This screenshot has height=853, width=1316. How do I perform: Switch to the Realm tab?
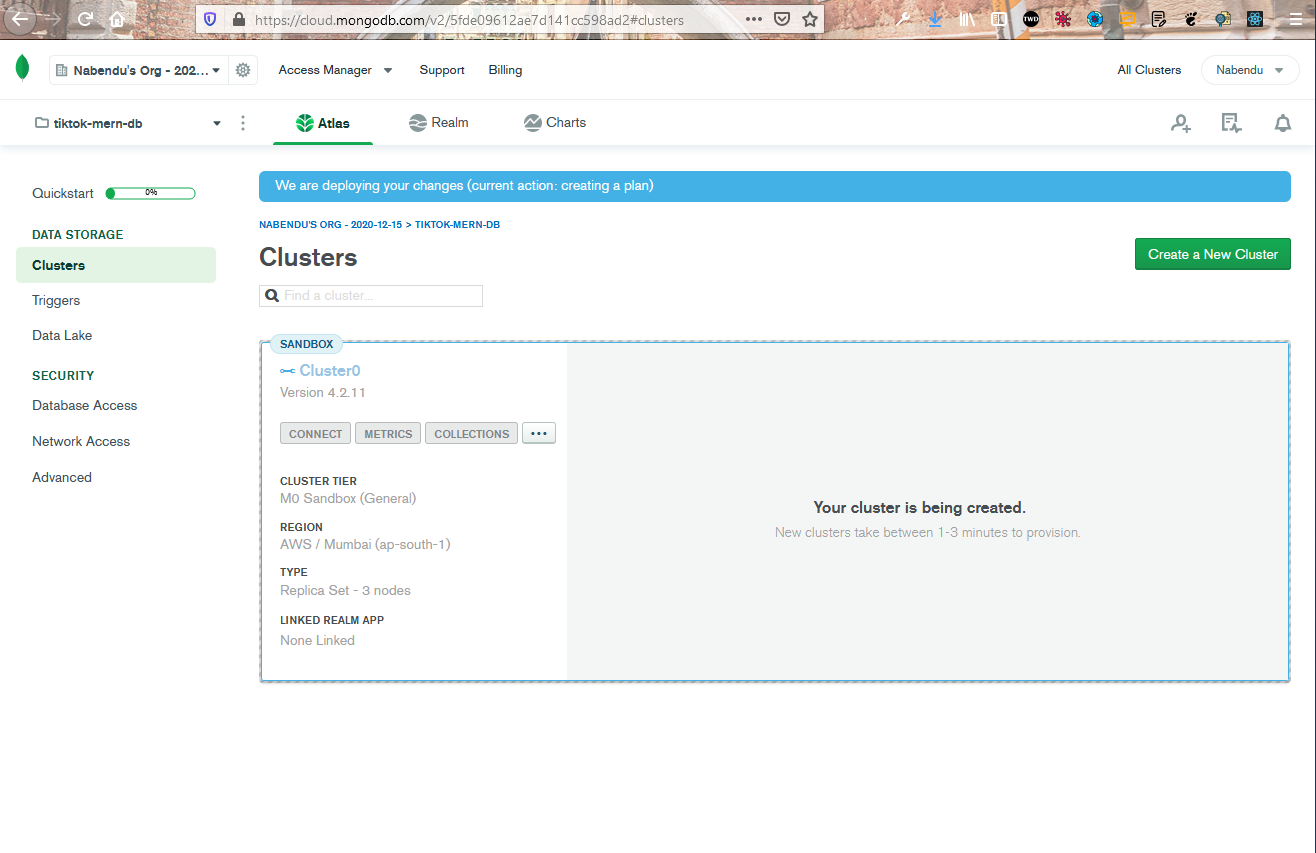click(438, 122)
